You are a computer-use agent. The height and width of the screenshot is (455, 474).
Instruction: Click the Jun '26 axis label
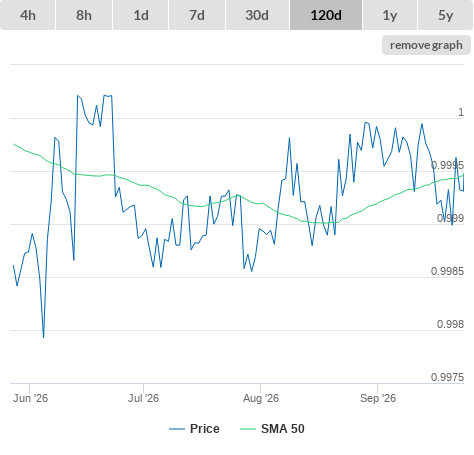pyautogui.click(x=30, y=398)
